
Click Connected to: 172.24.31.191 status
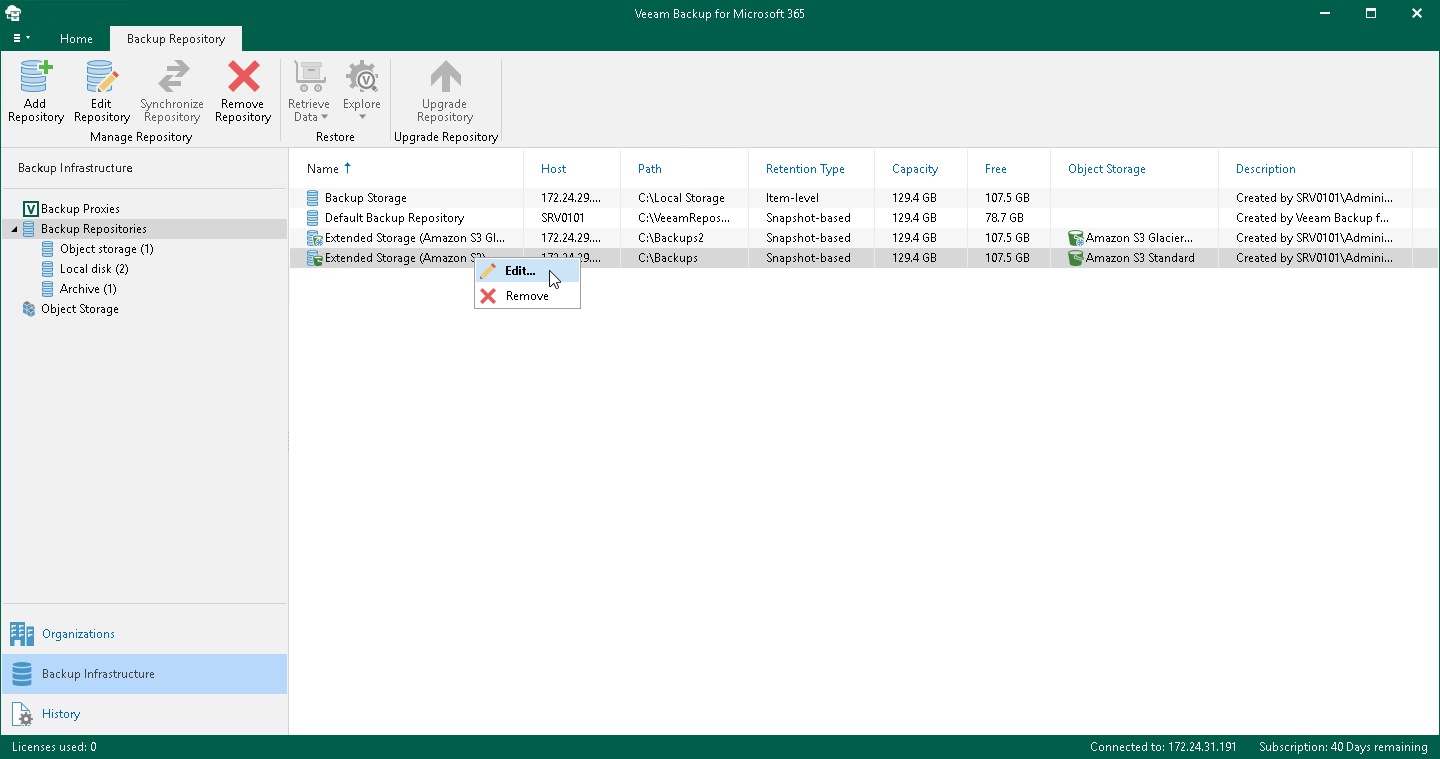point(1163,747)
